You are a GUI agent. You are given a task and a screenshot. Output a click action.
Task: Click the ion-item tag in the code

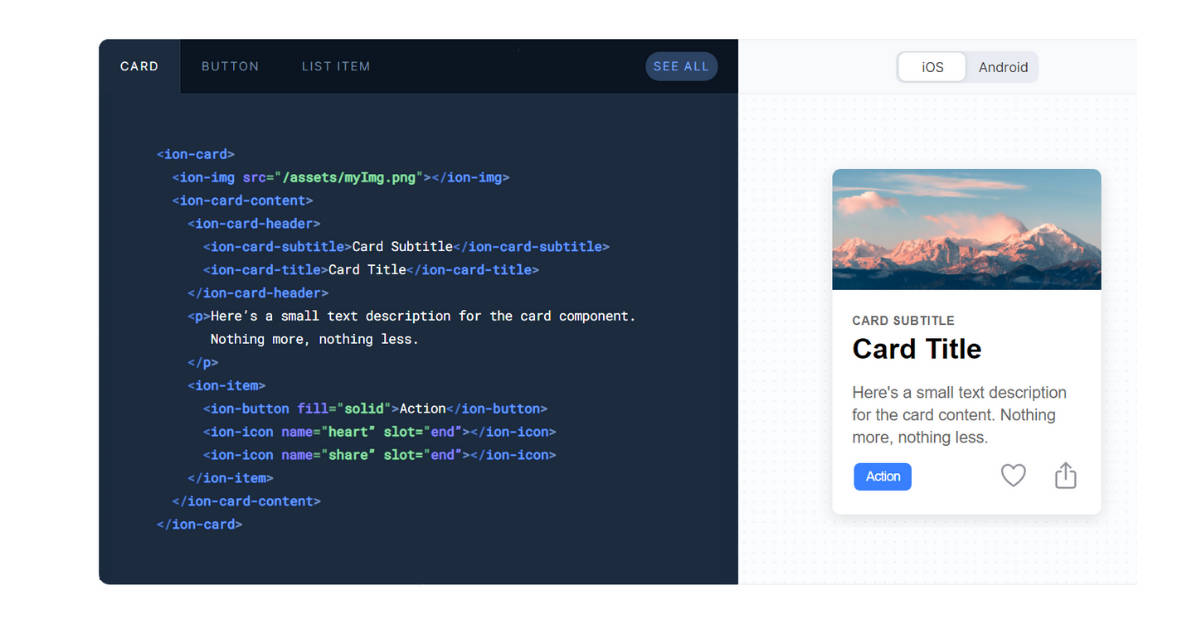[x=227, y=385]
